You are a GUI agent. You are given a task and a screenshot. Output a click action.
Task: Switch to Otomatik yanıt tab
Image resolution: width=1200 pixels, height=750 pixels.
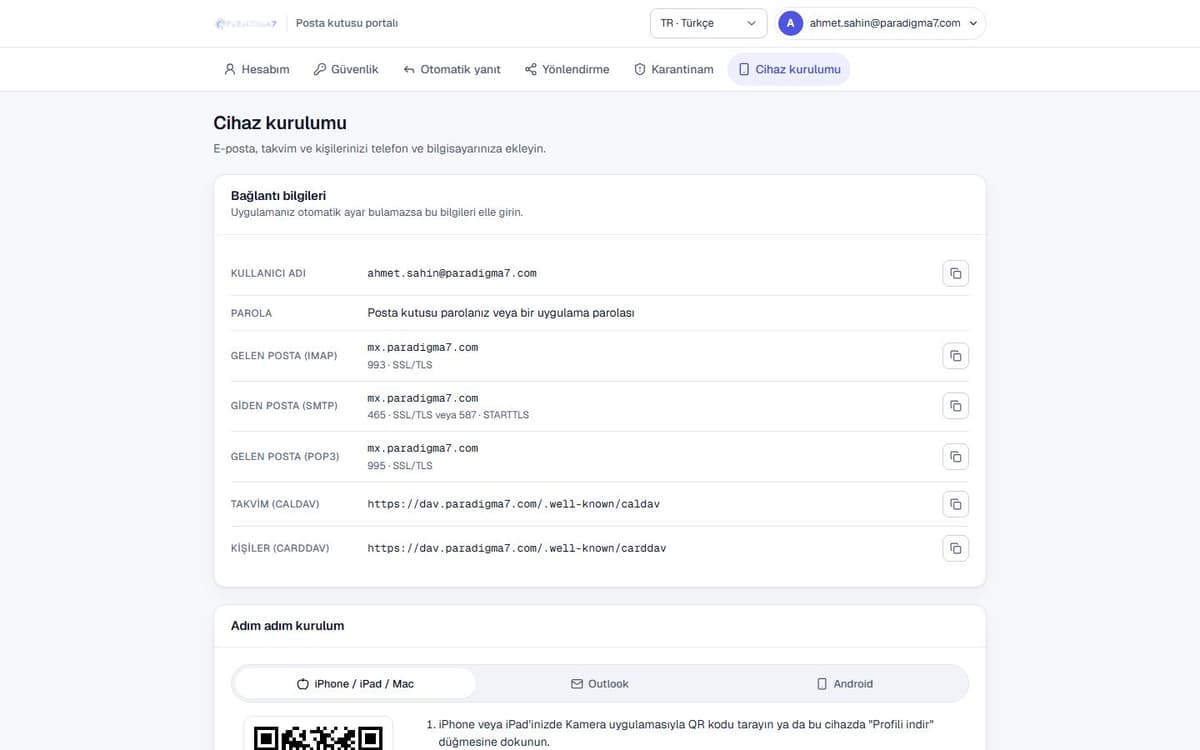(x=452, y=69)
